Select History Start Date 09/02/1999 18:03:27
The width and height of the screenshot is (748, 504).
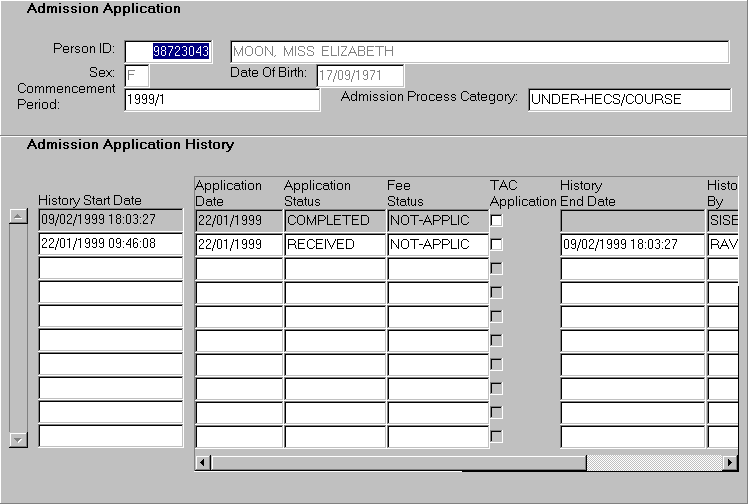[x=110, y=220]
